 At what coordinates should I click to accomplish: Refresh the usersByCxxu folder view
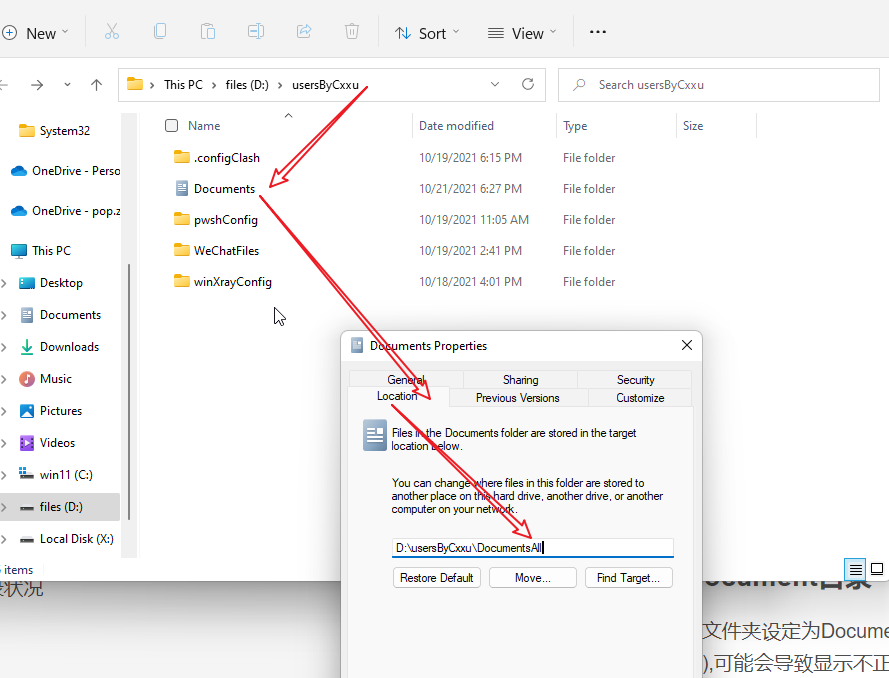coord(528,84)
